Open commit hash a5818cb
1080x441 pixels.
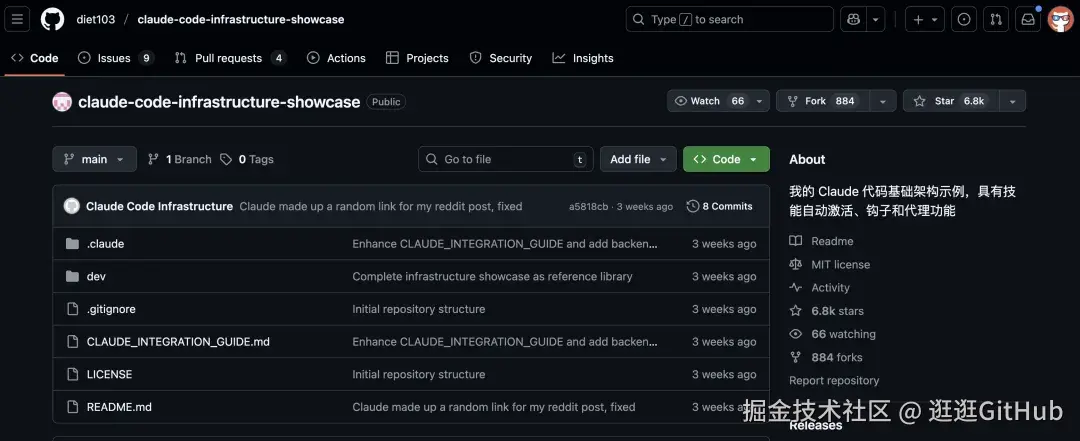(x=588, y=206)
